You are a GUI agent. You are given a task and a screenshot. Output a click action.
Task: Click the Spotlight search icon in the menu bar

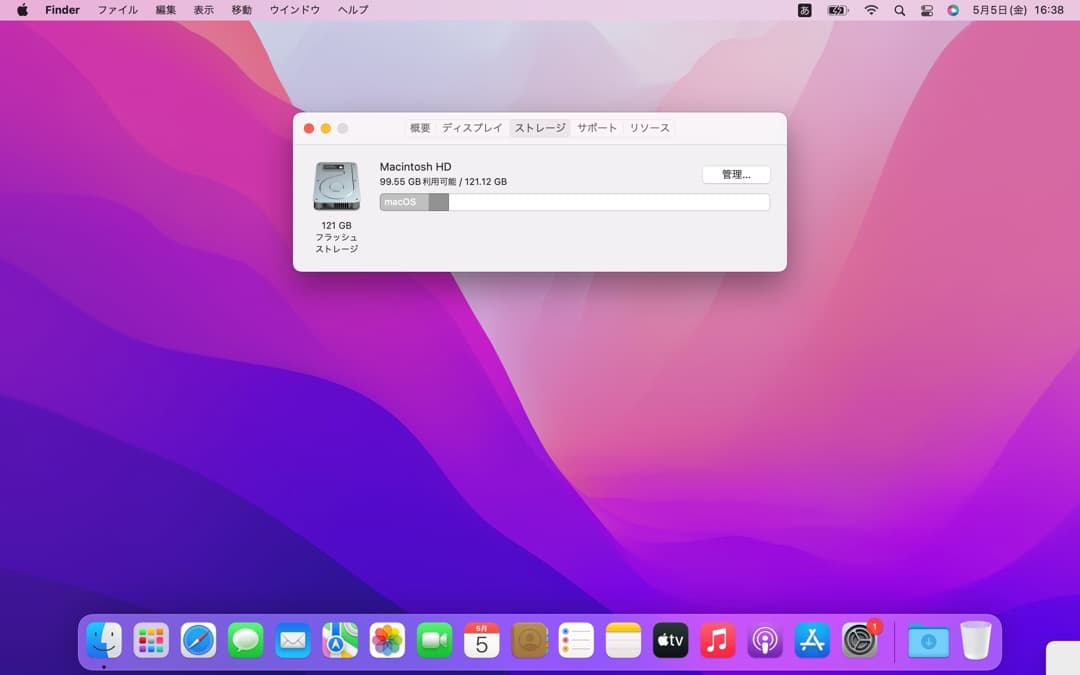click(899, 10)
